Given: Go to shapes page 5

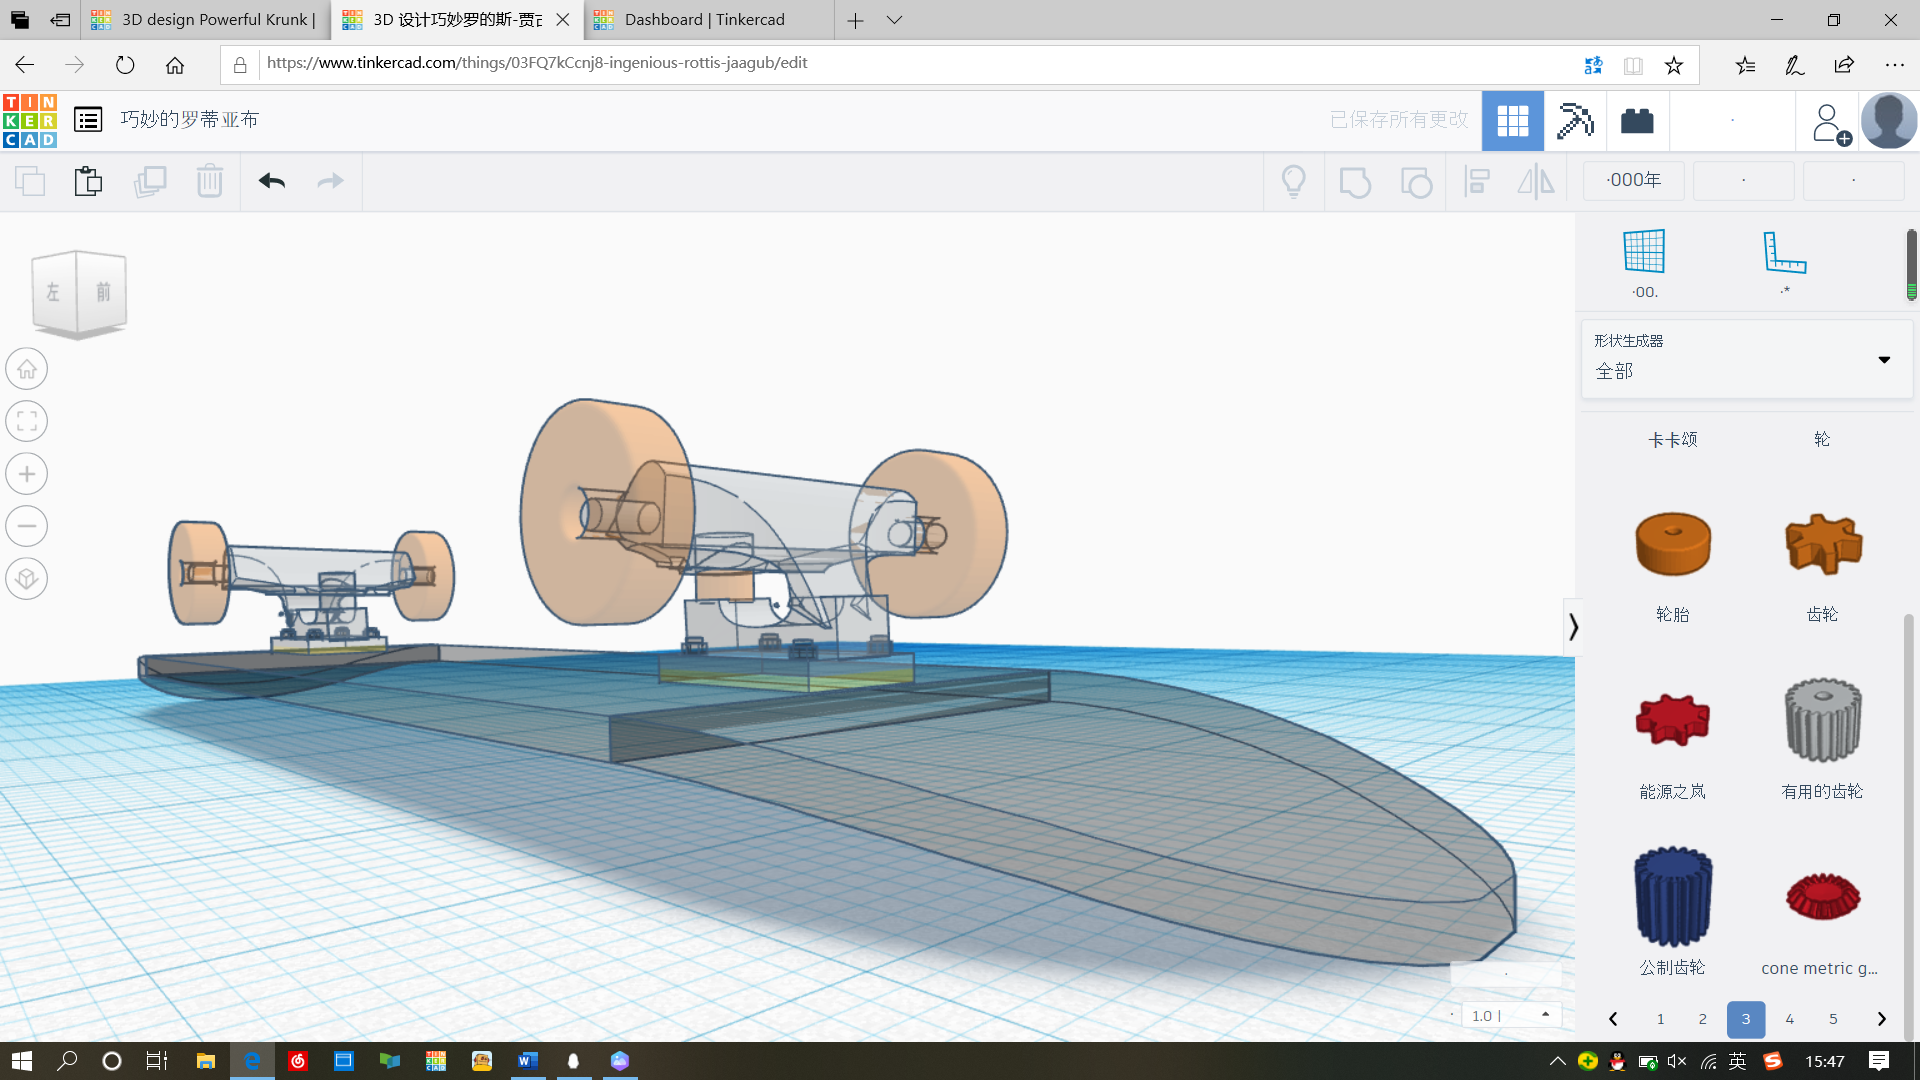Looking at the screenshot, I should click(x=1833, y=1019).
